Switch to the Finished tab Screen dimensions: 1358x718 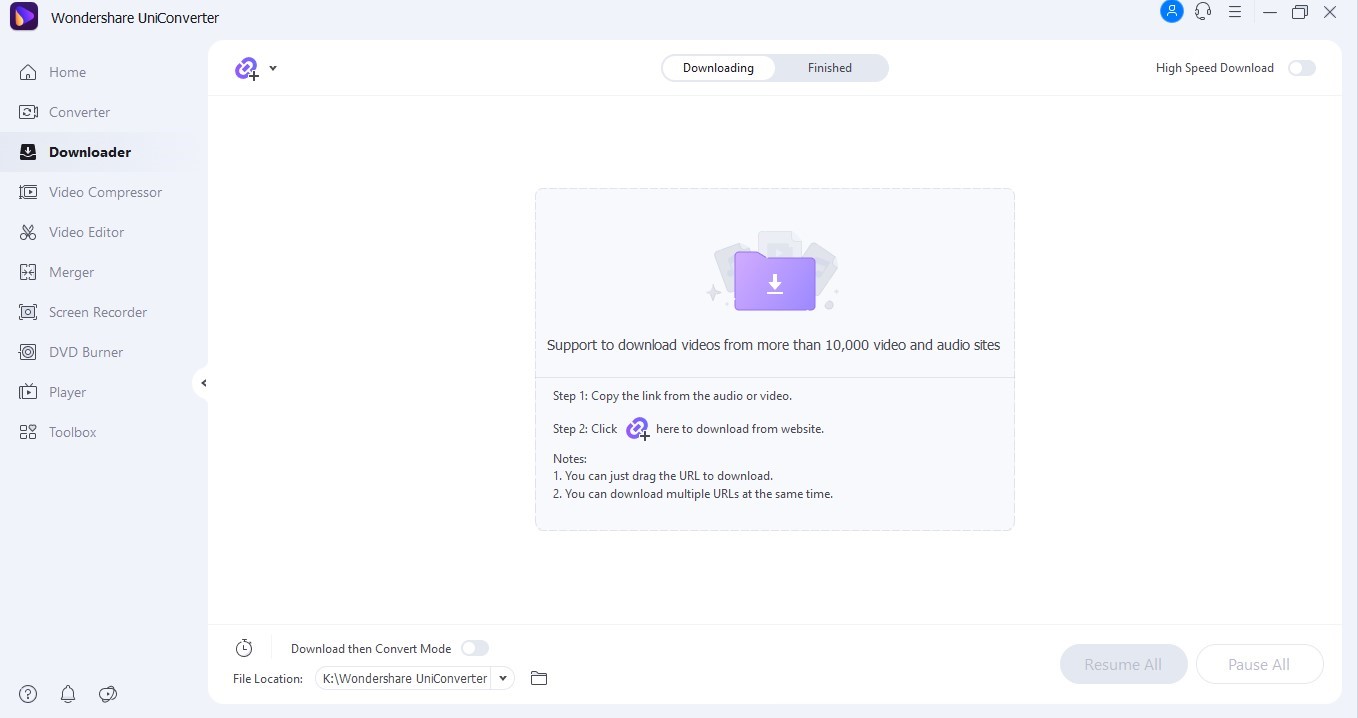pos(830,68)
